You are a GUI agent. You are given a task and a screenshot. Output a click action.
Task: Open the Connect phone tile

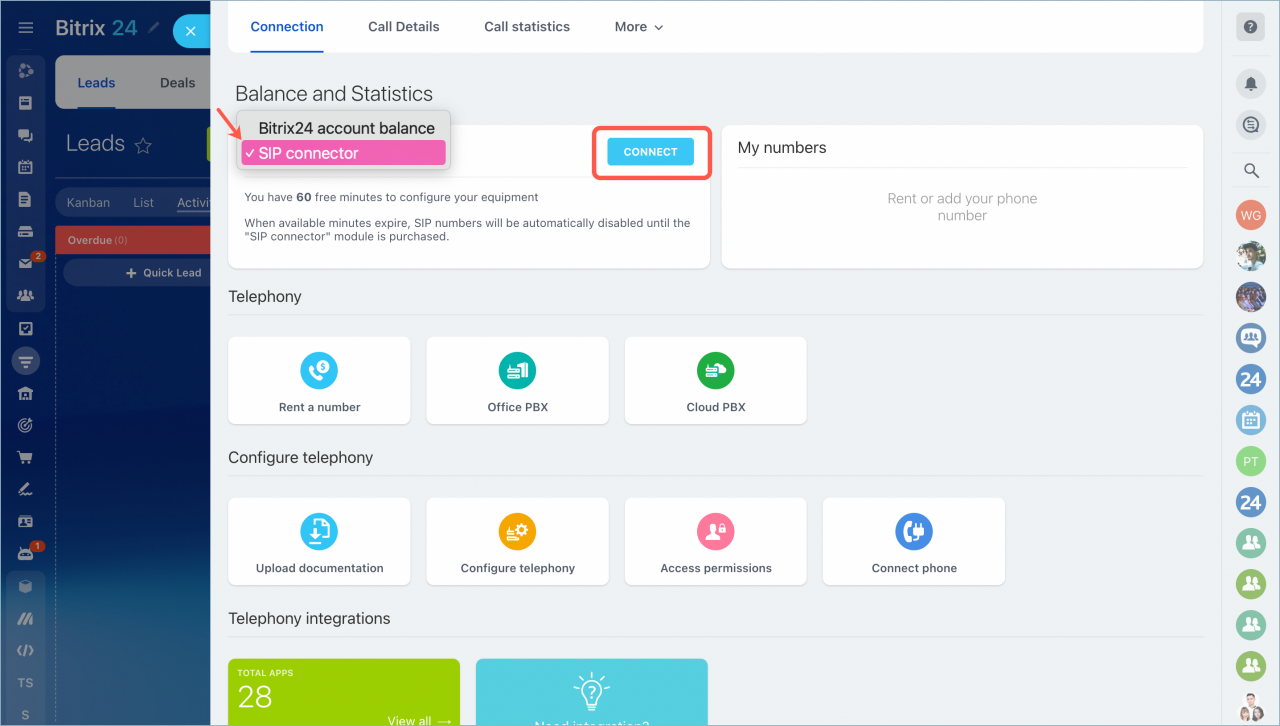[x=914, y=541]
